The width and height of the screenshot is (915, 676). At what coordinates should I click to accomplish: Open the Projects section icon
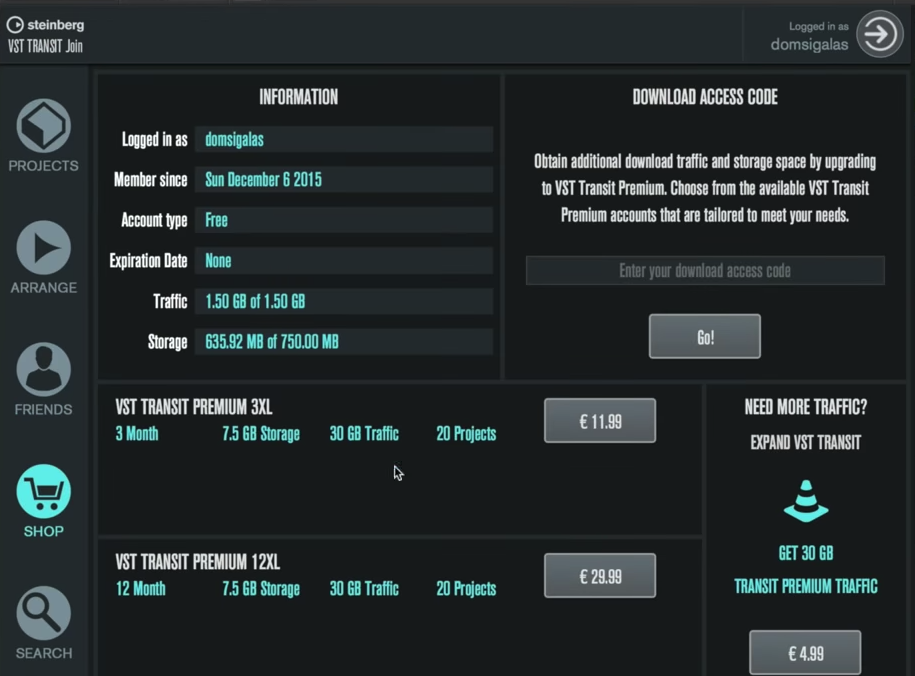click(x=44, y=126)
